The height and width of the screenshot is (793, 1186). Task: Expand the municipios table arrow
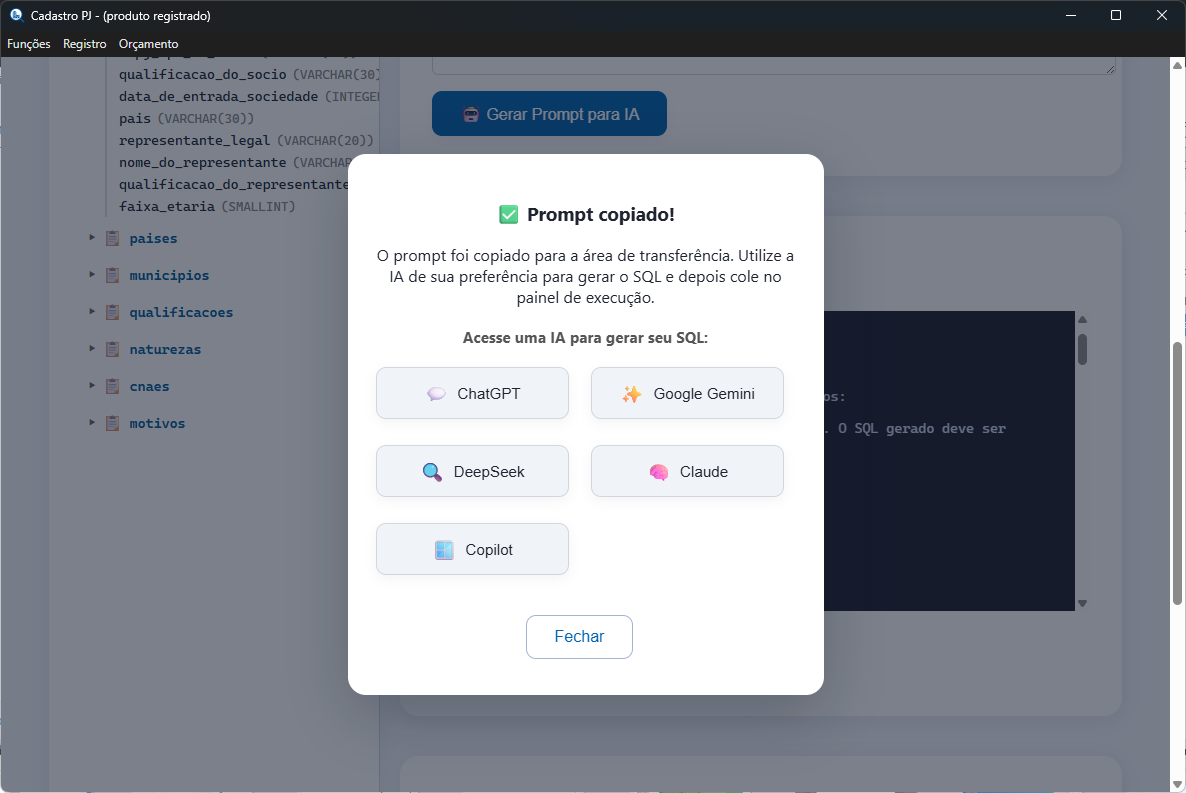click(x=92, y=275)
